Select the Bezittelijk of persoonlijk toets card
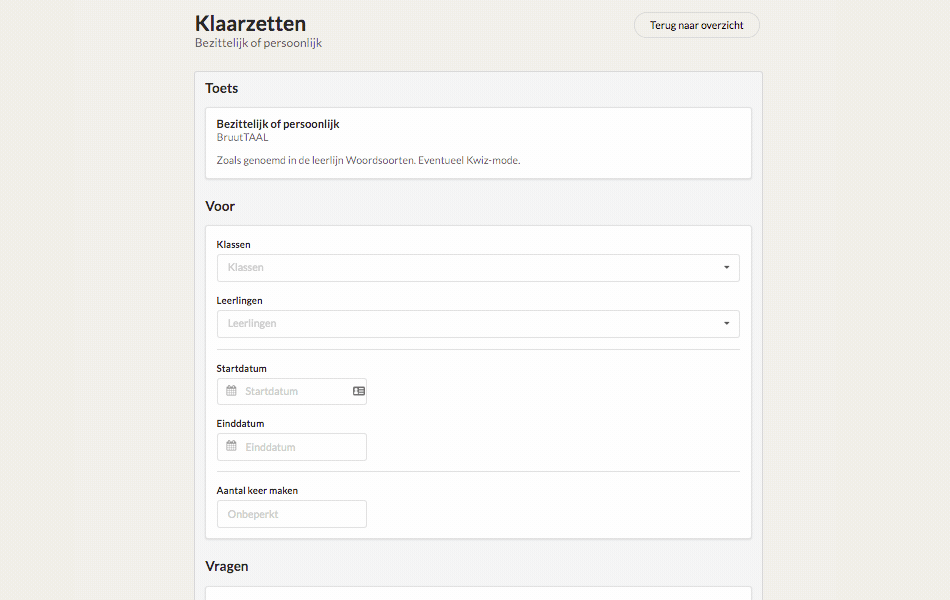 point(478,143)
